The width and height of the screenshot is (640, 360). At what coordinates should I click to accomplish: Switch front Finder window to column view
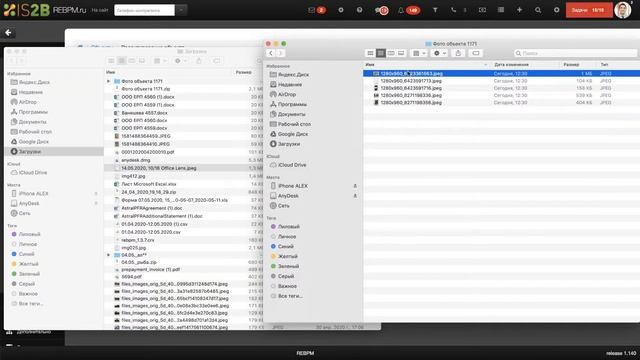[x=391, y=53]
